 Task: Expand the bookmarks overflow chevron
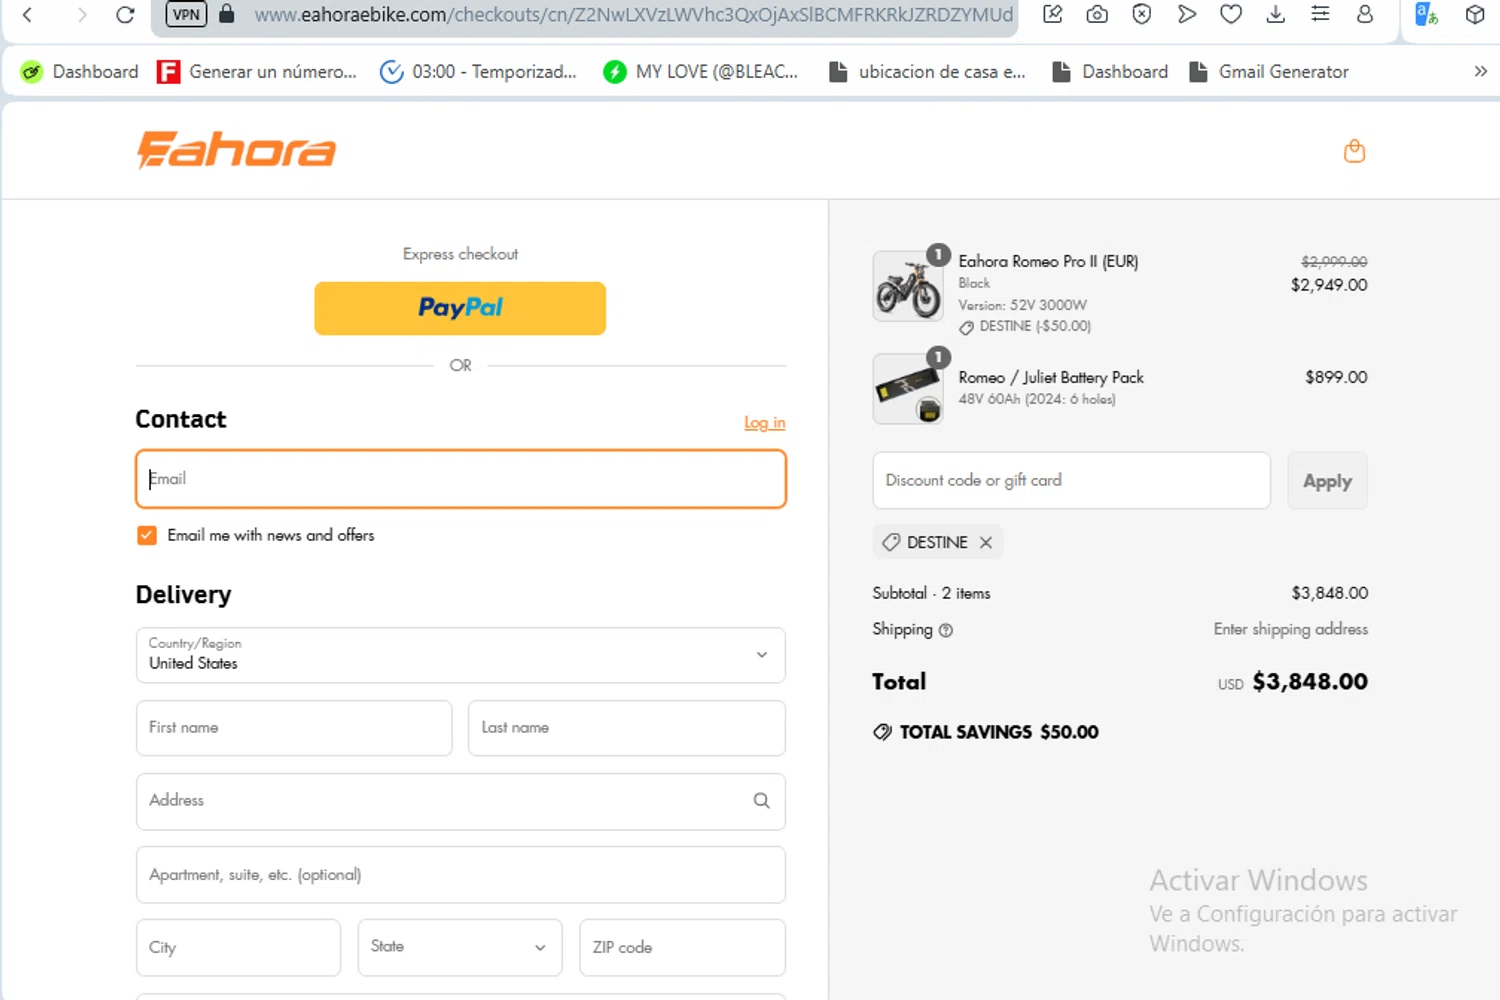1480,71
